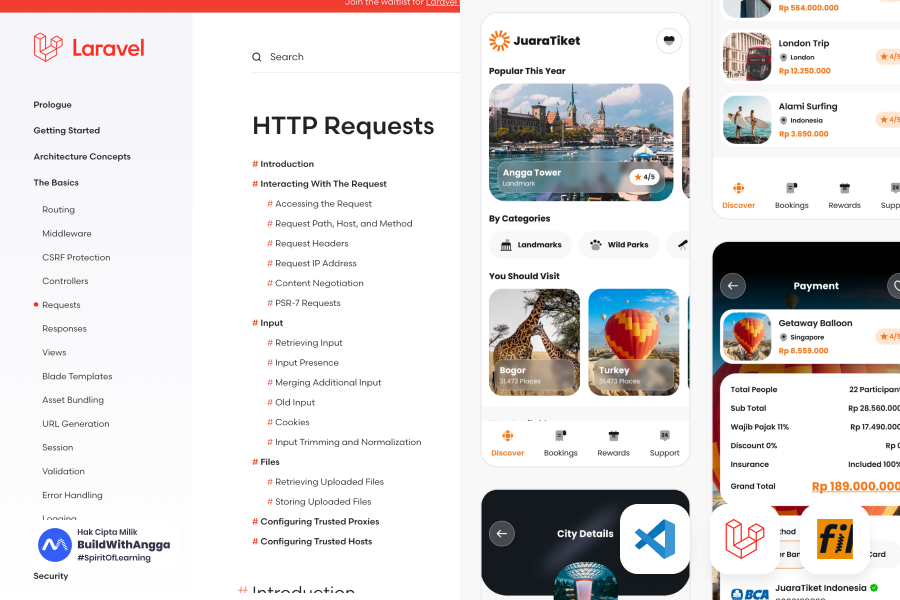
Task: Toggle dark mode in the JuaraTiket header
Action: (x=668, y=40)
